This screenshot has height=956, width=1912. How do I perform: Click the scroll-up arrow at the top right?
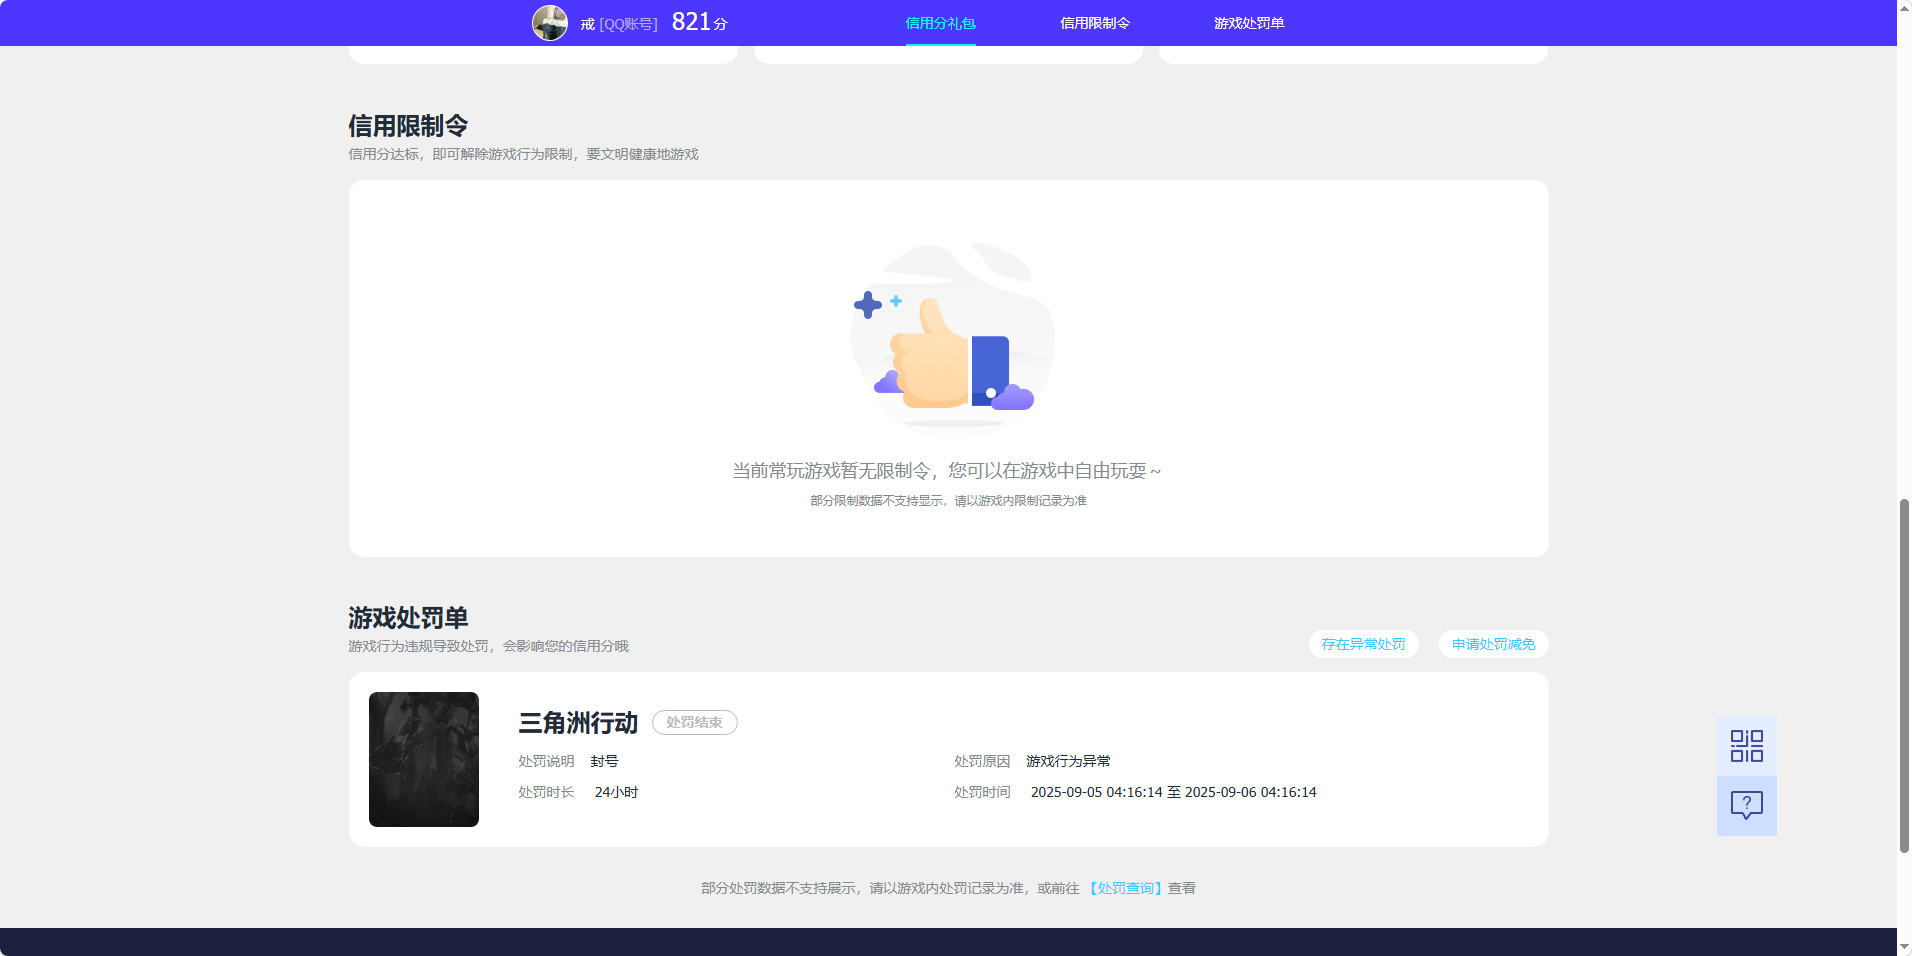pyautogui.click(x=1903, y=7)
